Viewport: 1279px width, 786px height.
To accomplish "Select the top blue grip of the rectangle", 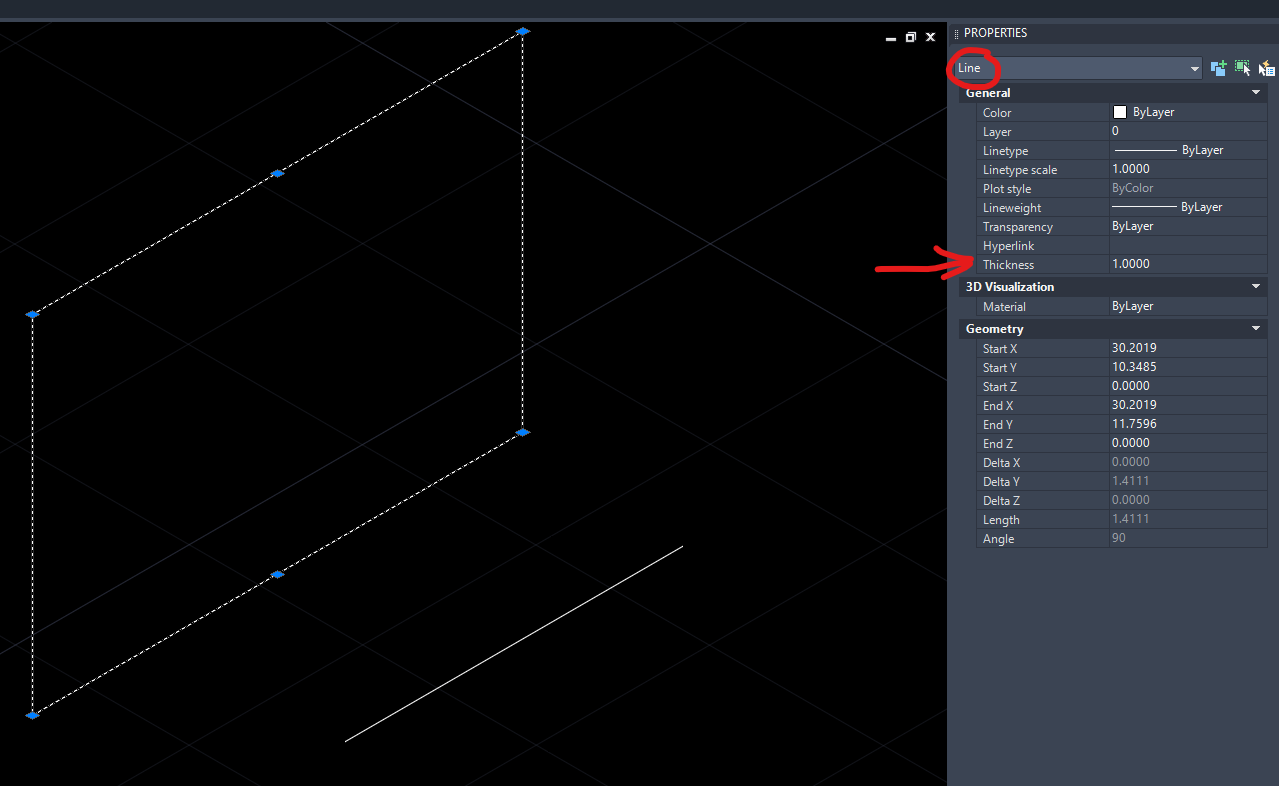I will point(523,31).
